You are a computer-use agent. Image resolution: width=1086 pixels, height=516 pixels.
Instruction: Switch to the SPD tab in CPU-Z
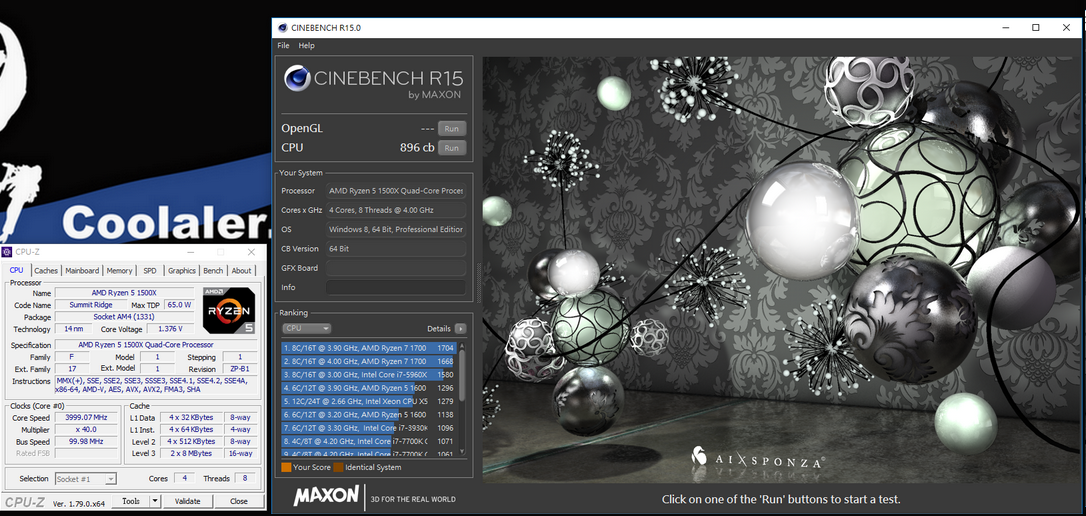point(150,271)
